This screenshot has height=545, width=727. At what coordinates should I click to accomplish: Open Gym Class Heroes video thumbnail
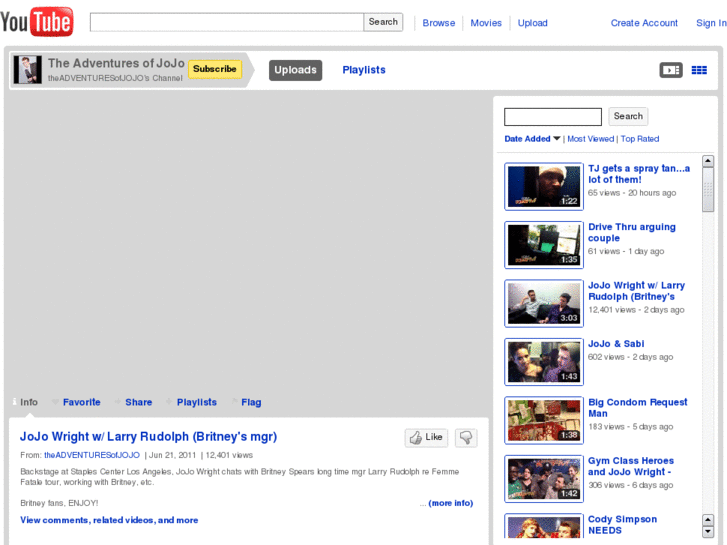tap(544, 479)
